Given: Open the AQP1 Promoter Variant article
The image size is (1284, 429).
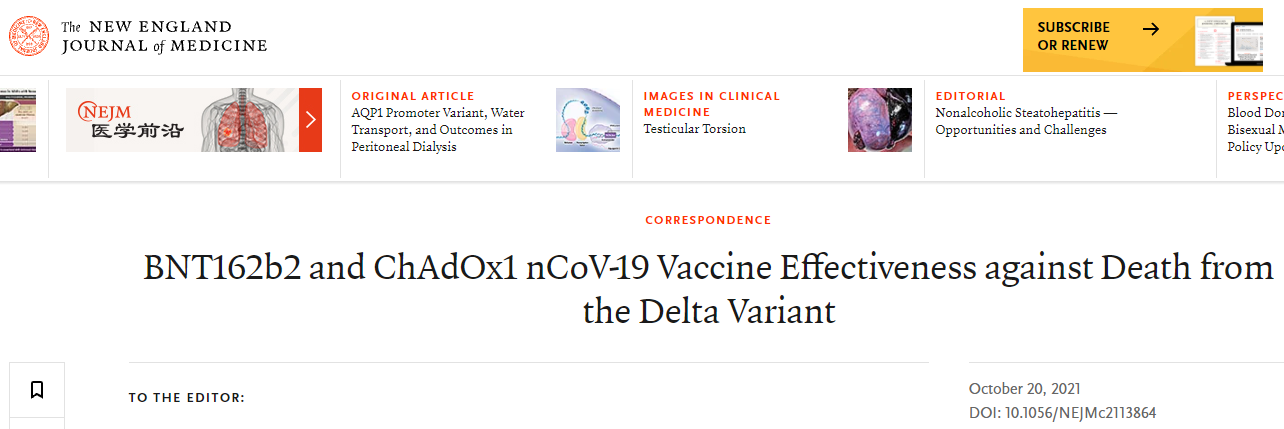Looking at the screenshot, I should [438, 130].
